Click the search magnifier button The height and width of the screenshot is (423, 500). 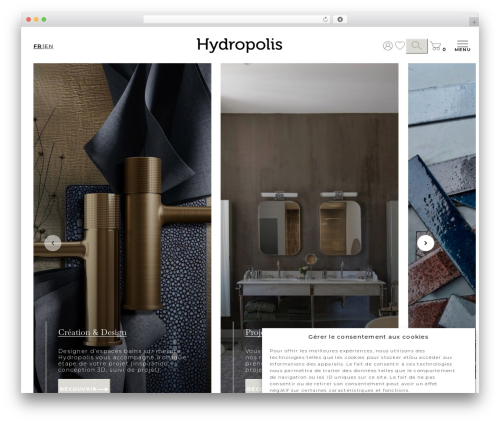(416, 46)
